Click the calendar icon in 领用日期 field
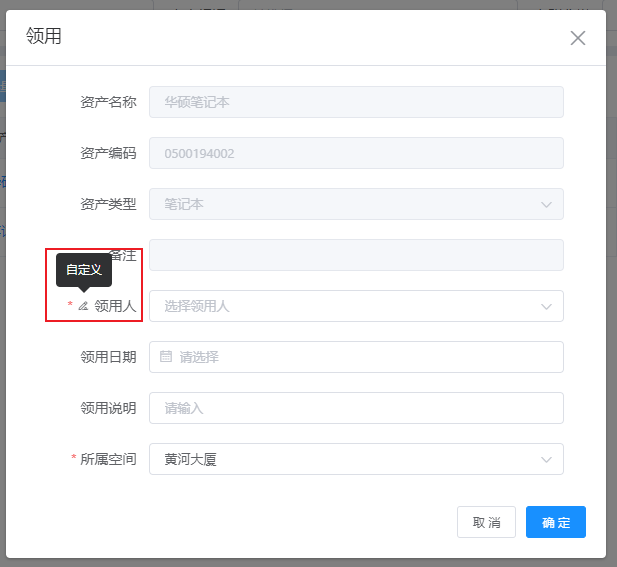Viewport: 617px width, 567px height. (166, 356)
